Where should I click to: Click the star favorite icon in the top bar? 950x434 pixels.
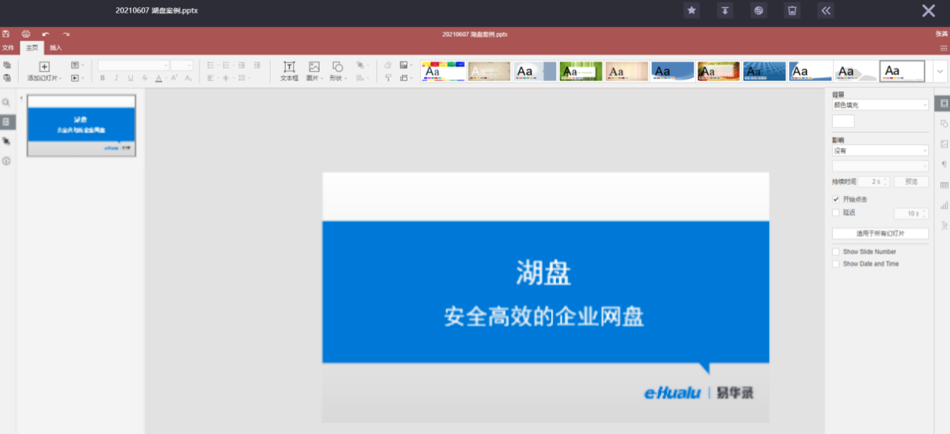(x=691, y=10)
